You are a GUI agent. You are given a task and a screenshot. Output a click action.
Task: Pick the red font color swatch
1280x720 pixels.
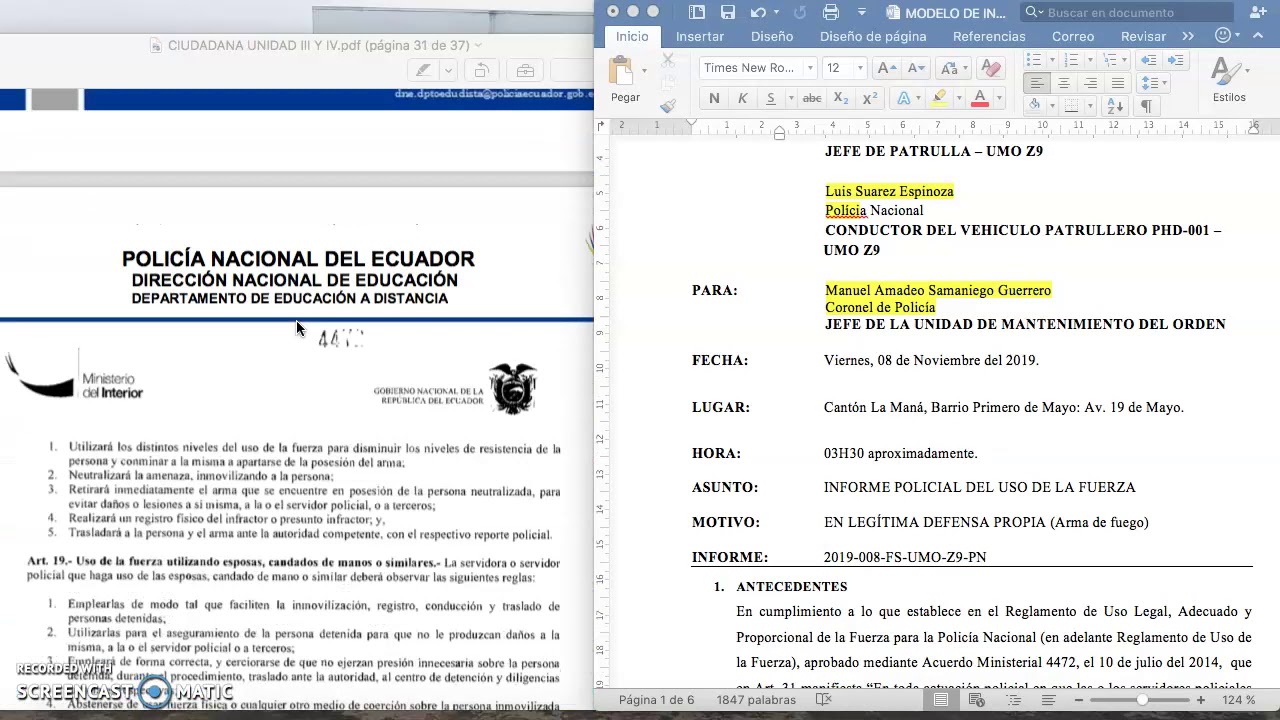[980, 98]
